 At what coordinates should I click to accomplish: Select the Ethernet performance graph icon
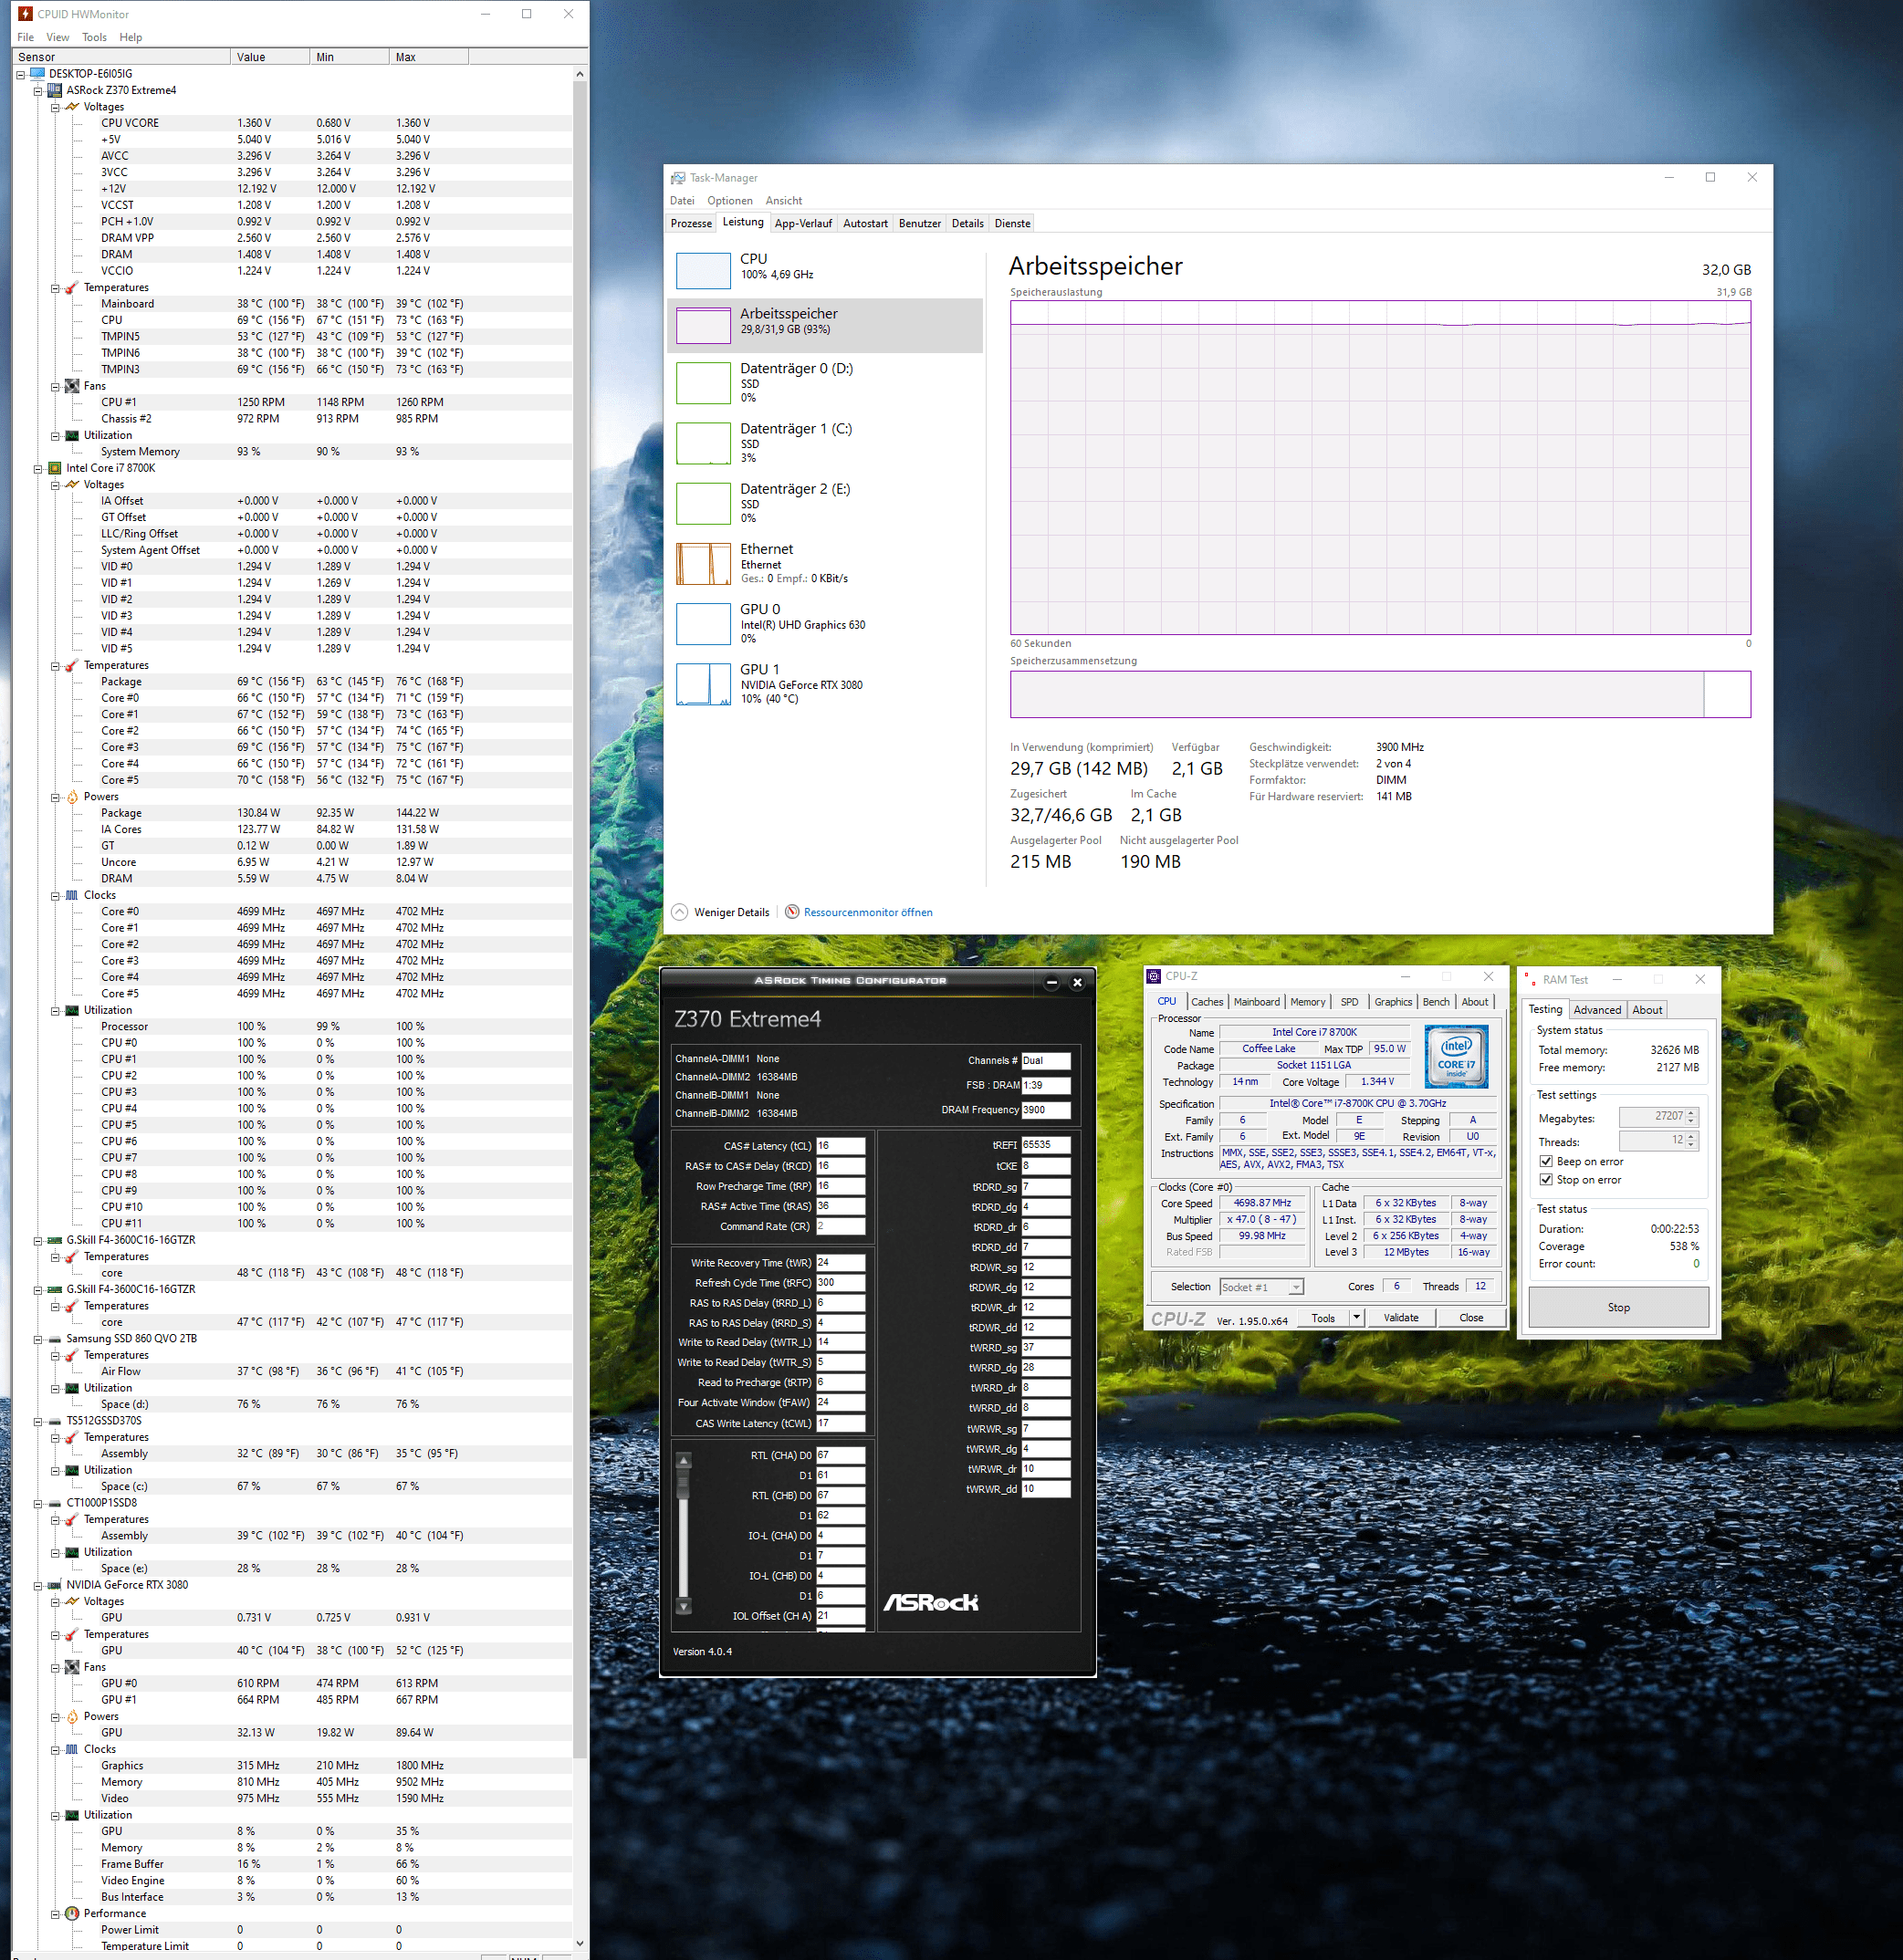pyautogui.click(x=703, y=564)
